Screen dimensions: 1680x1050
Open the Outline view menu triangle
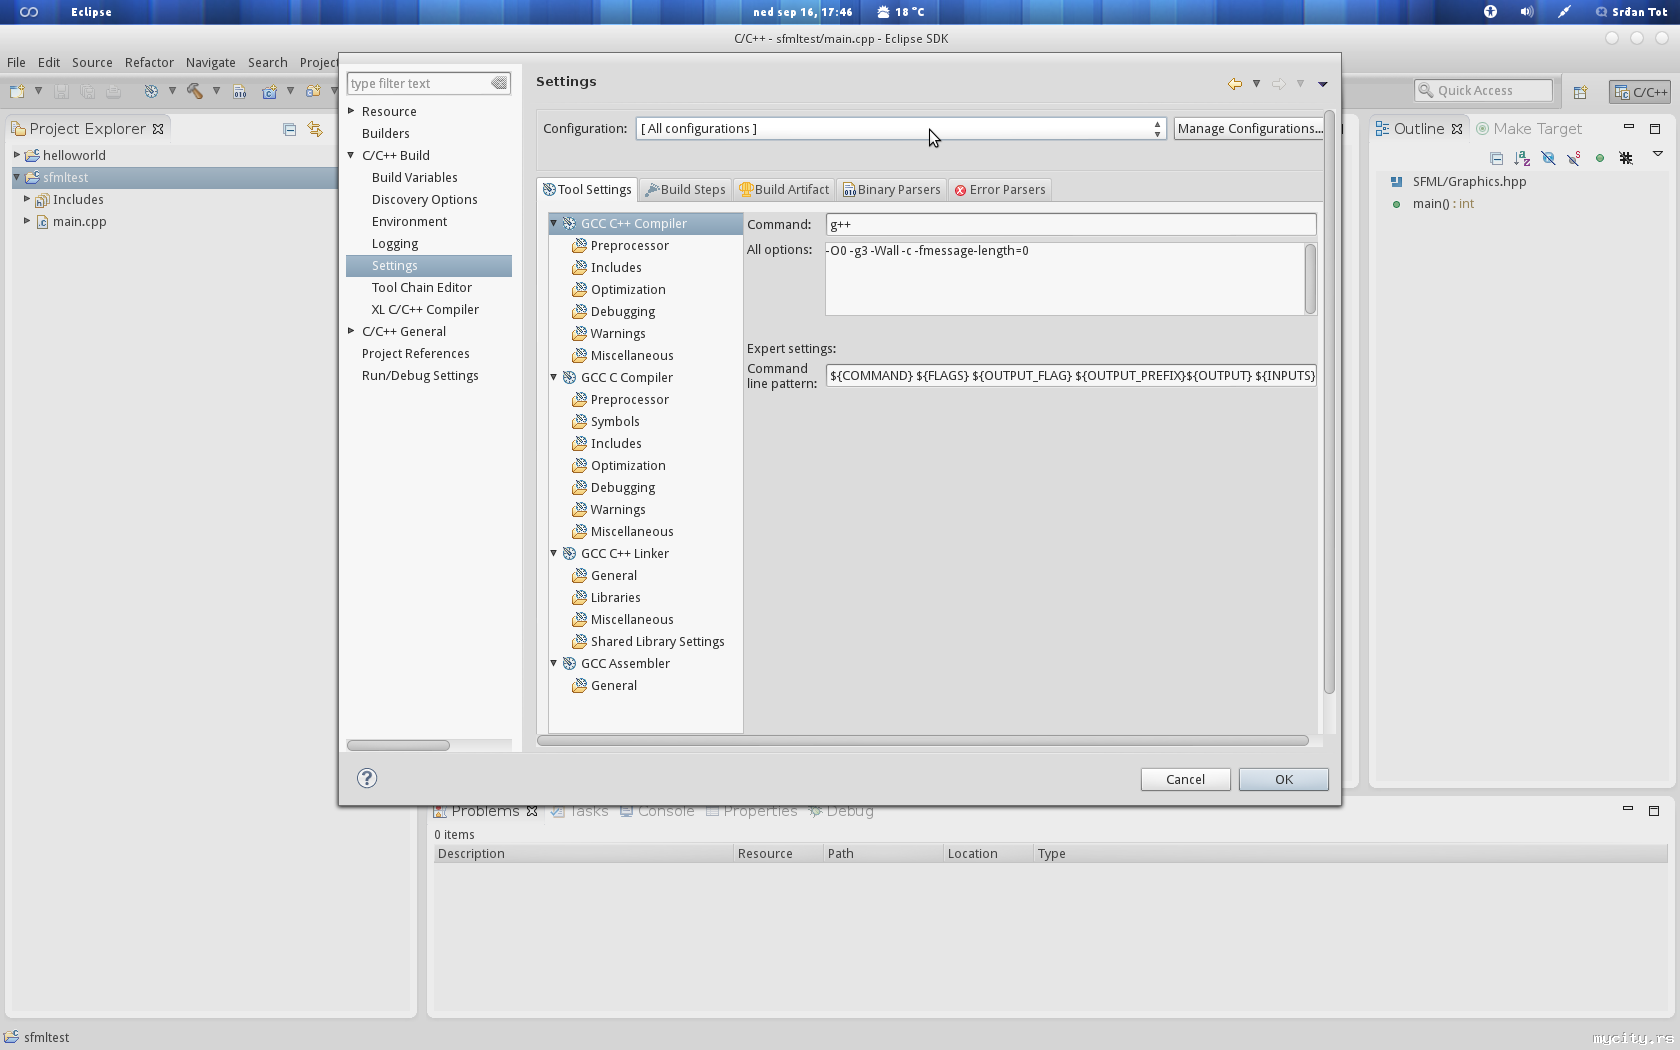(x=1657, y=154)
